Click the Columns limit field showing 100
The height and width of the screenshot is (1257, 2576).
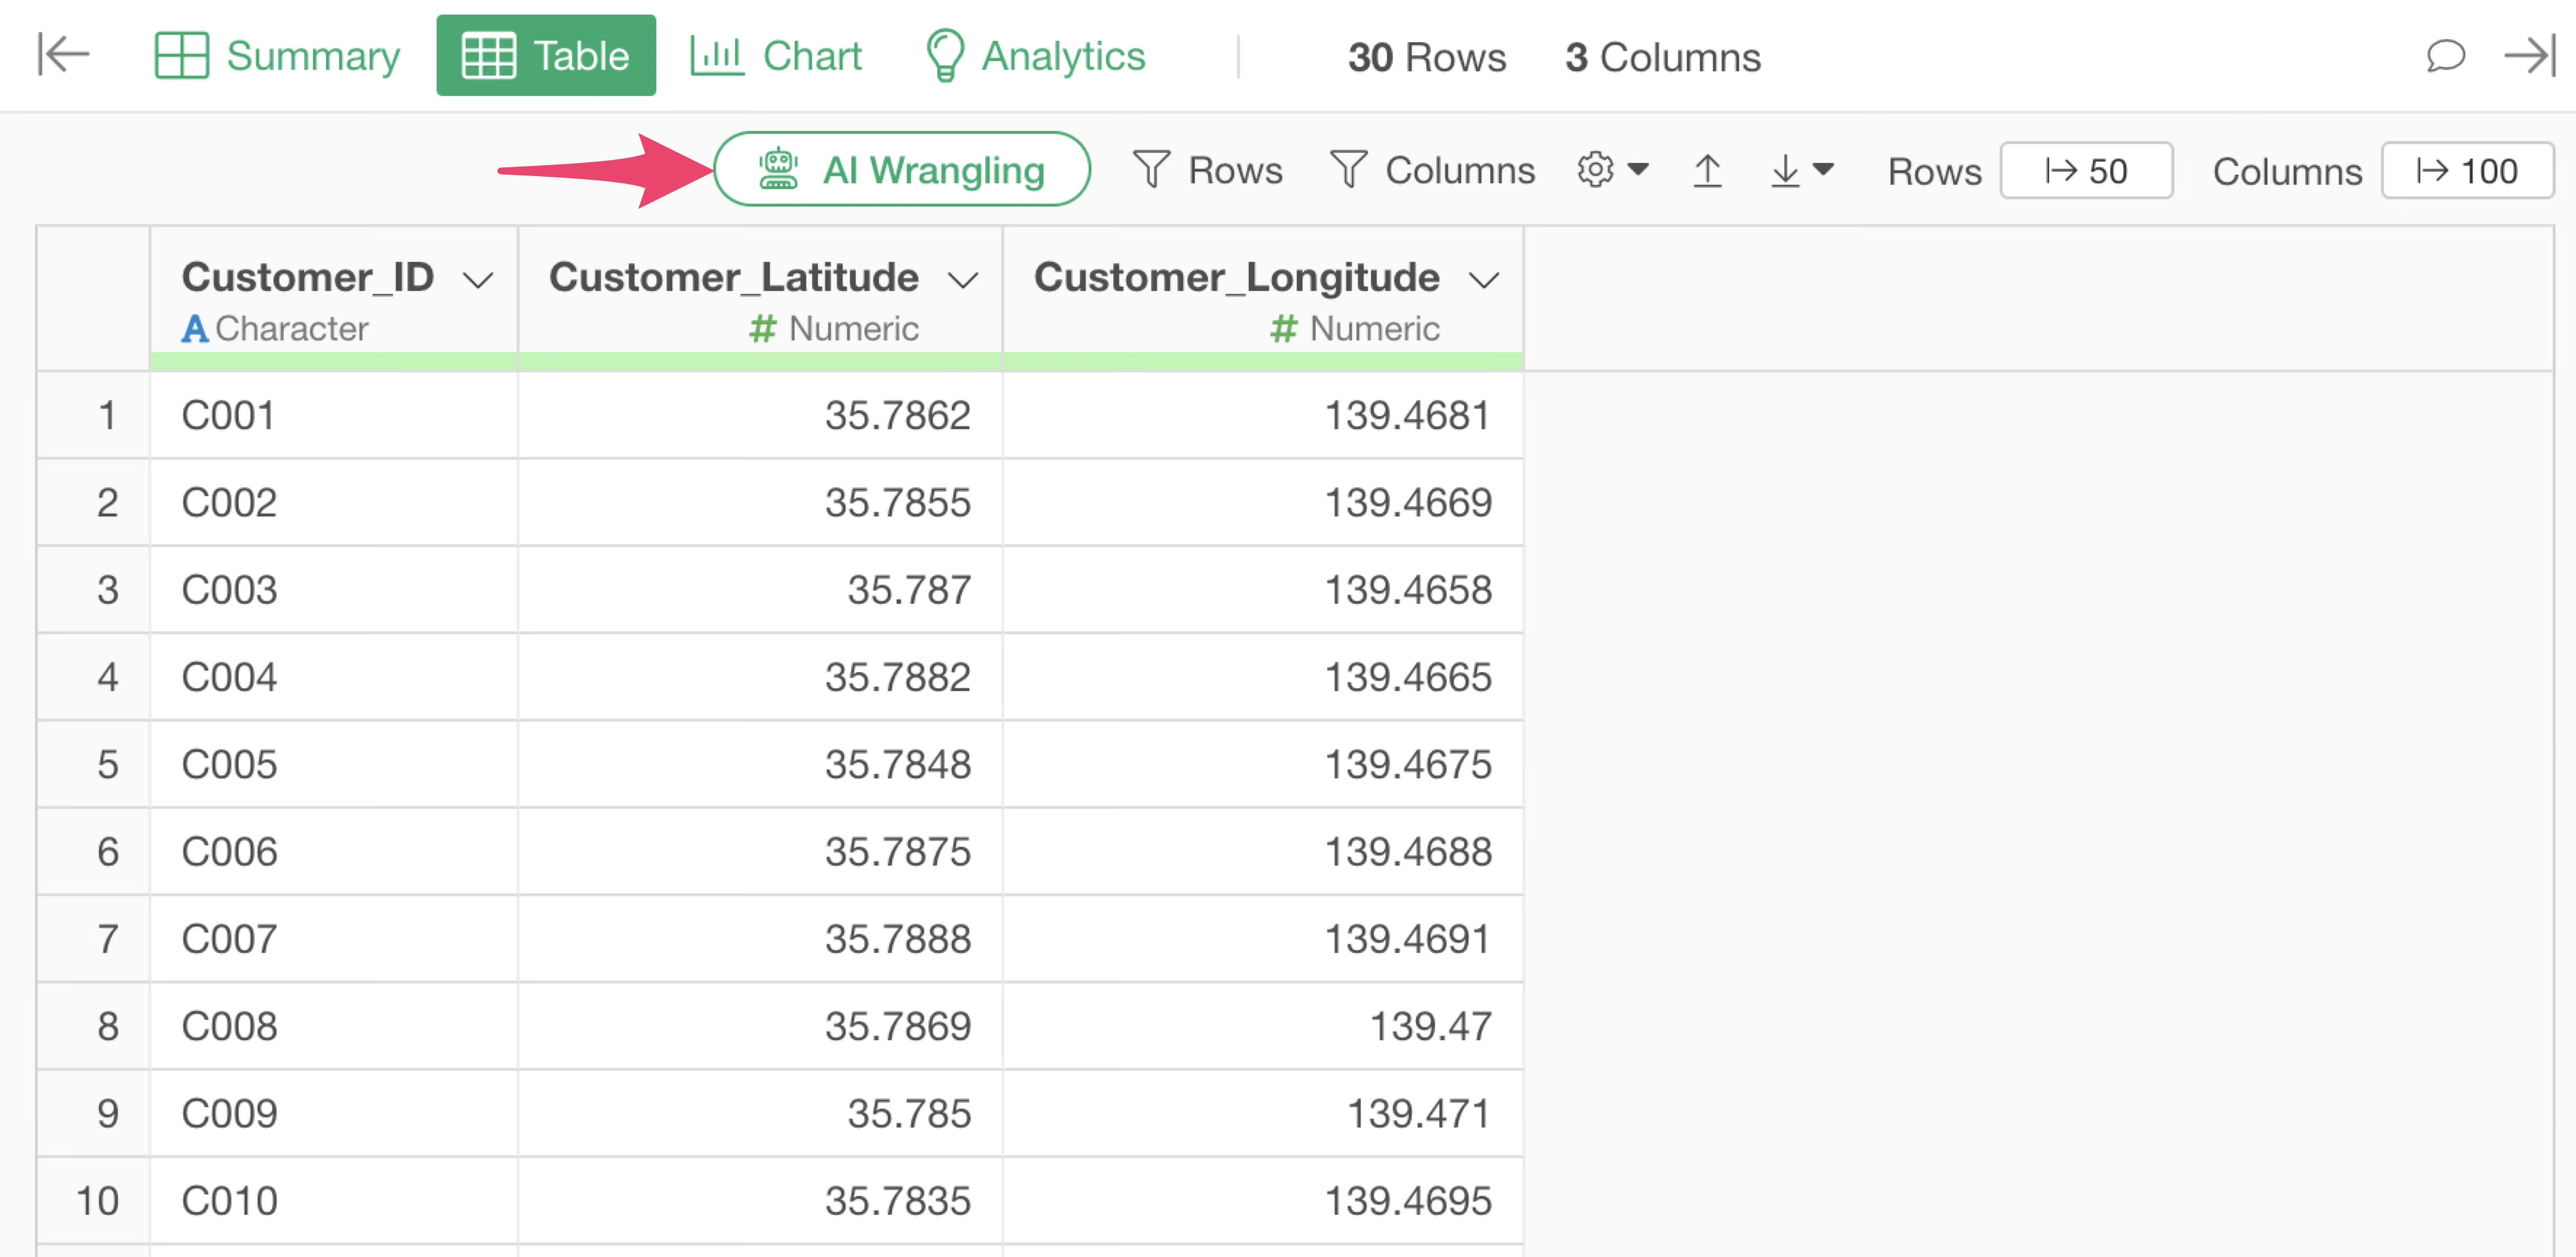click(x=2466, y=171)
